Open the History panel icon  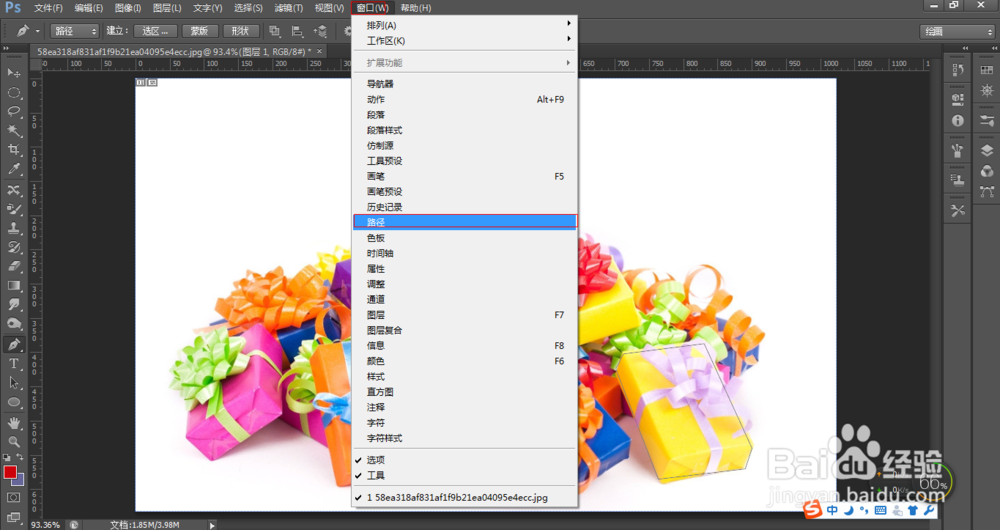(x=957, y=70)
